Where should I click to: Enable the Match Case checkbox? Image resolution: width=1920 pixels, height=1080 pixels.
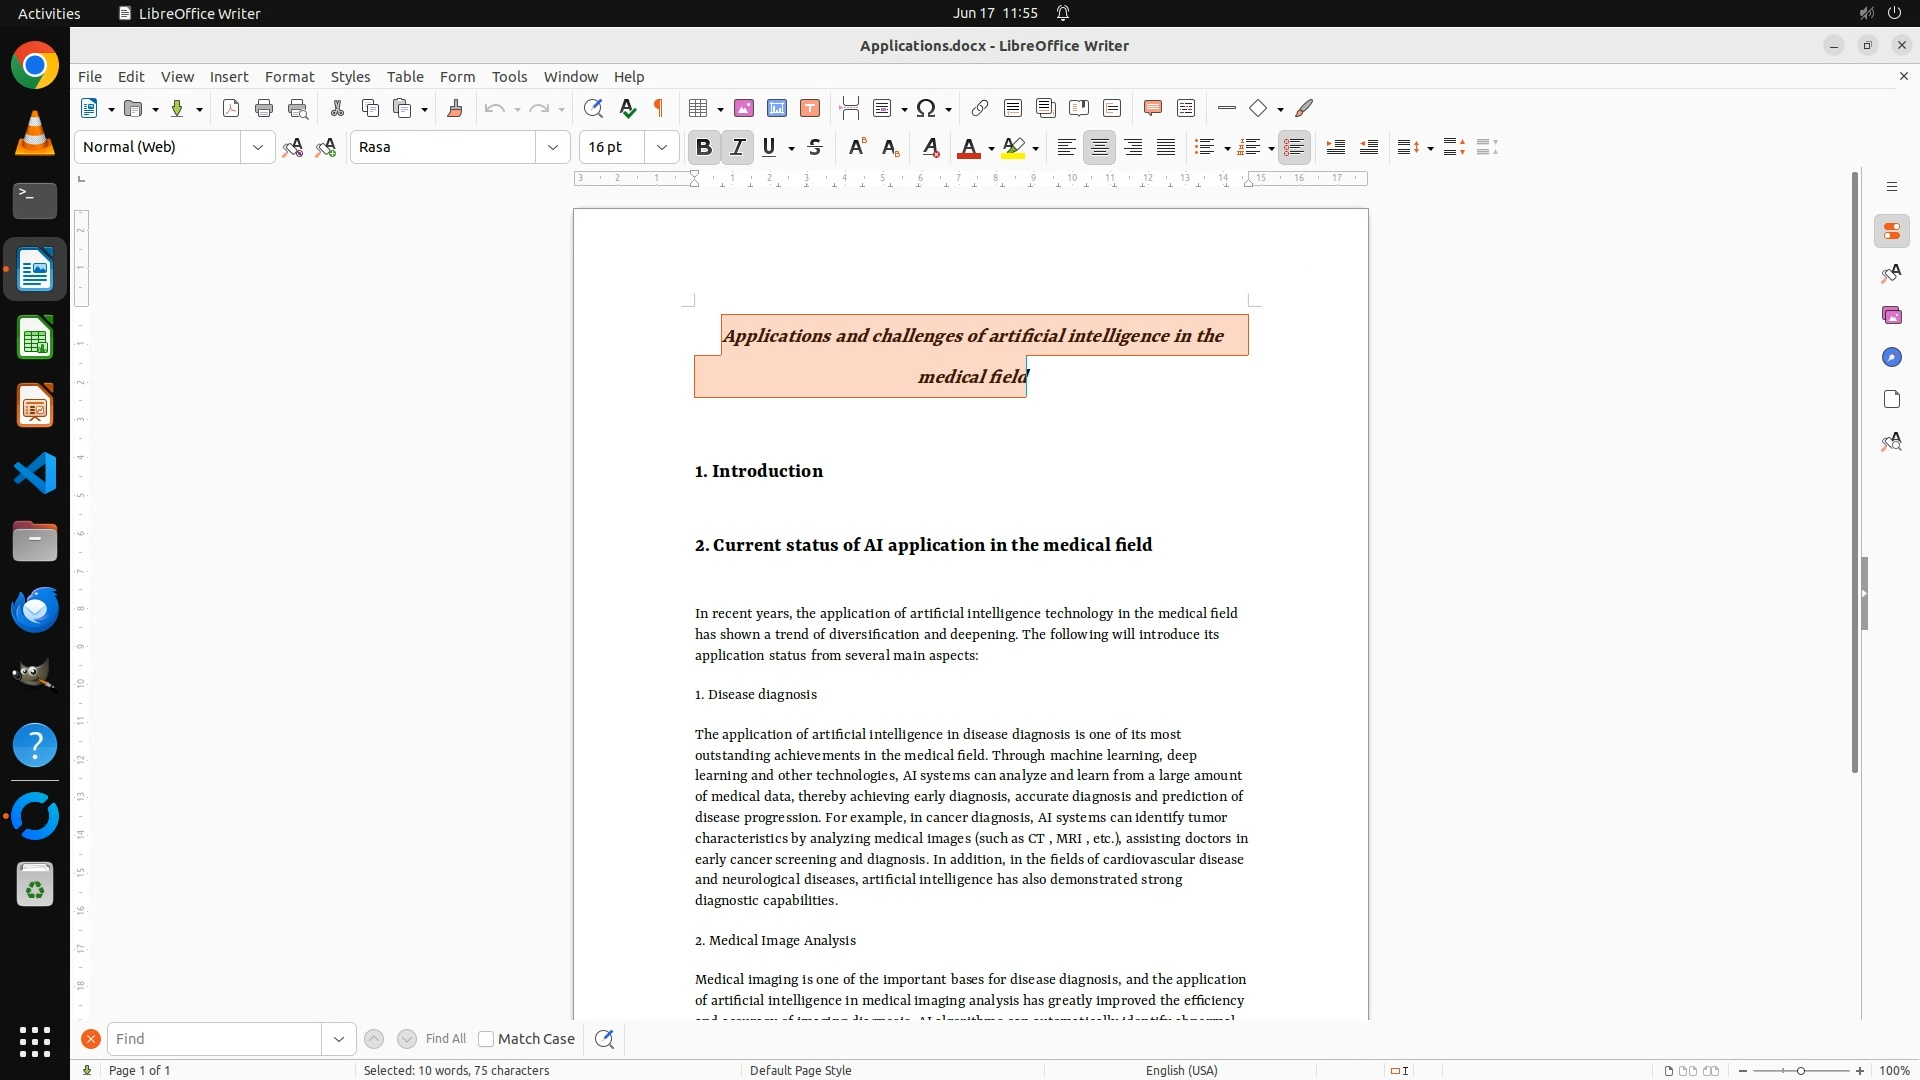click(x=486, y=1039)
